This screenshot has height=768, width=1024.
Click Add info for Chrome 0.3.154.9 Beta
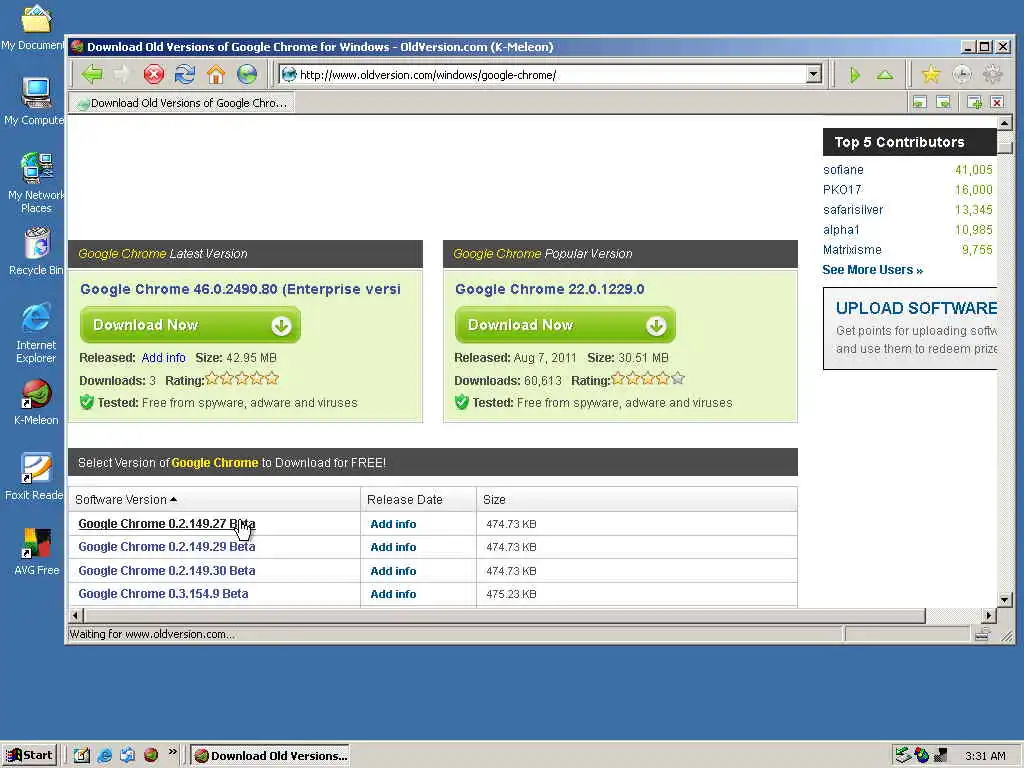point(393,594)
